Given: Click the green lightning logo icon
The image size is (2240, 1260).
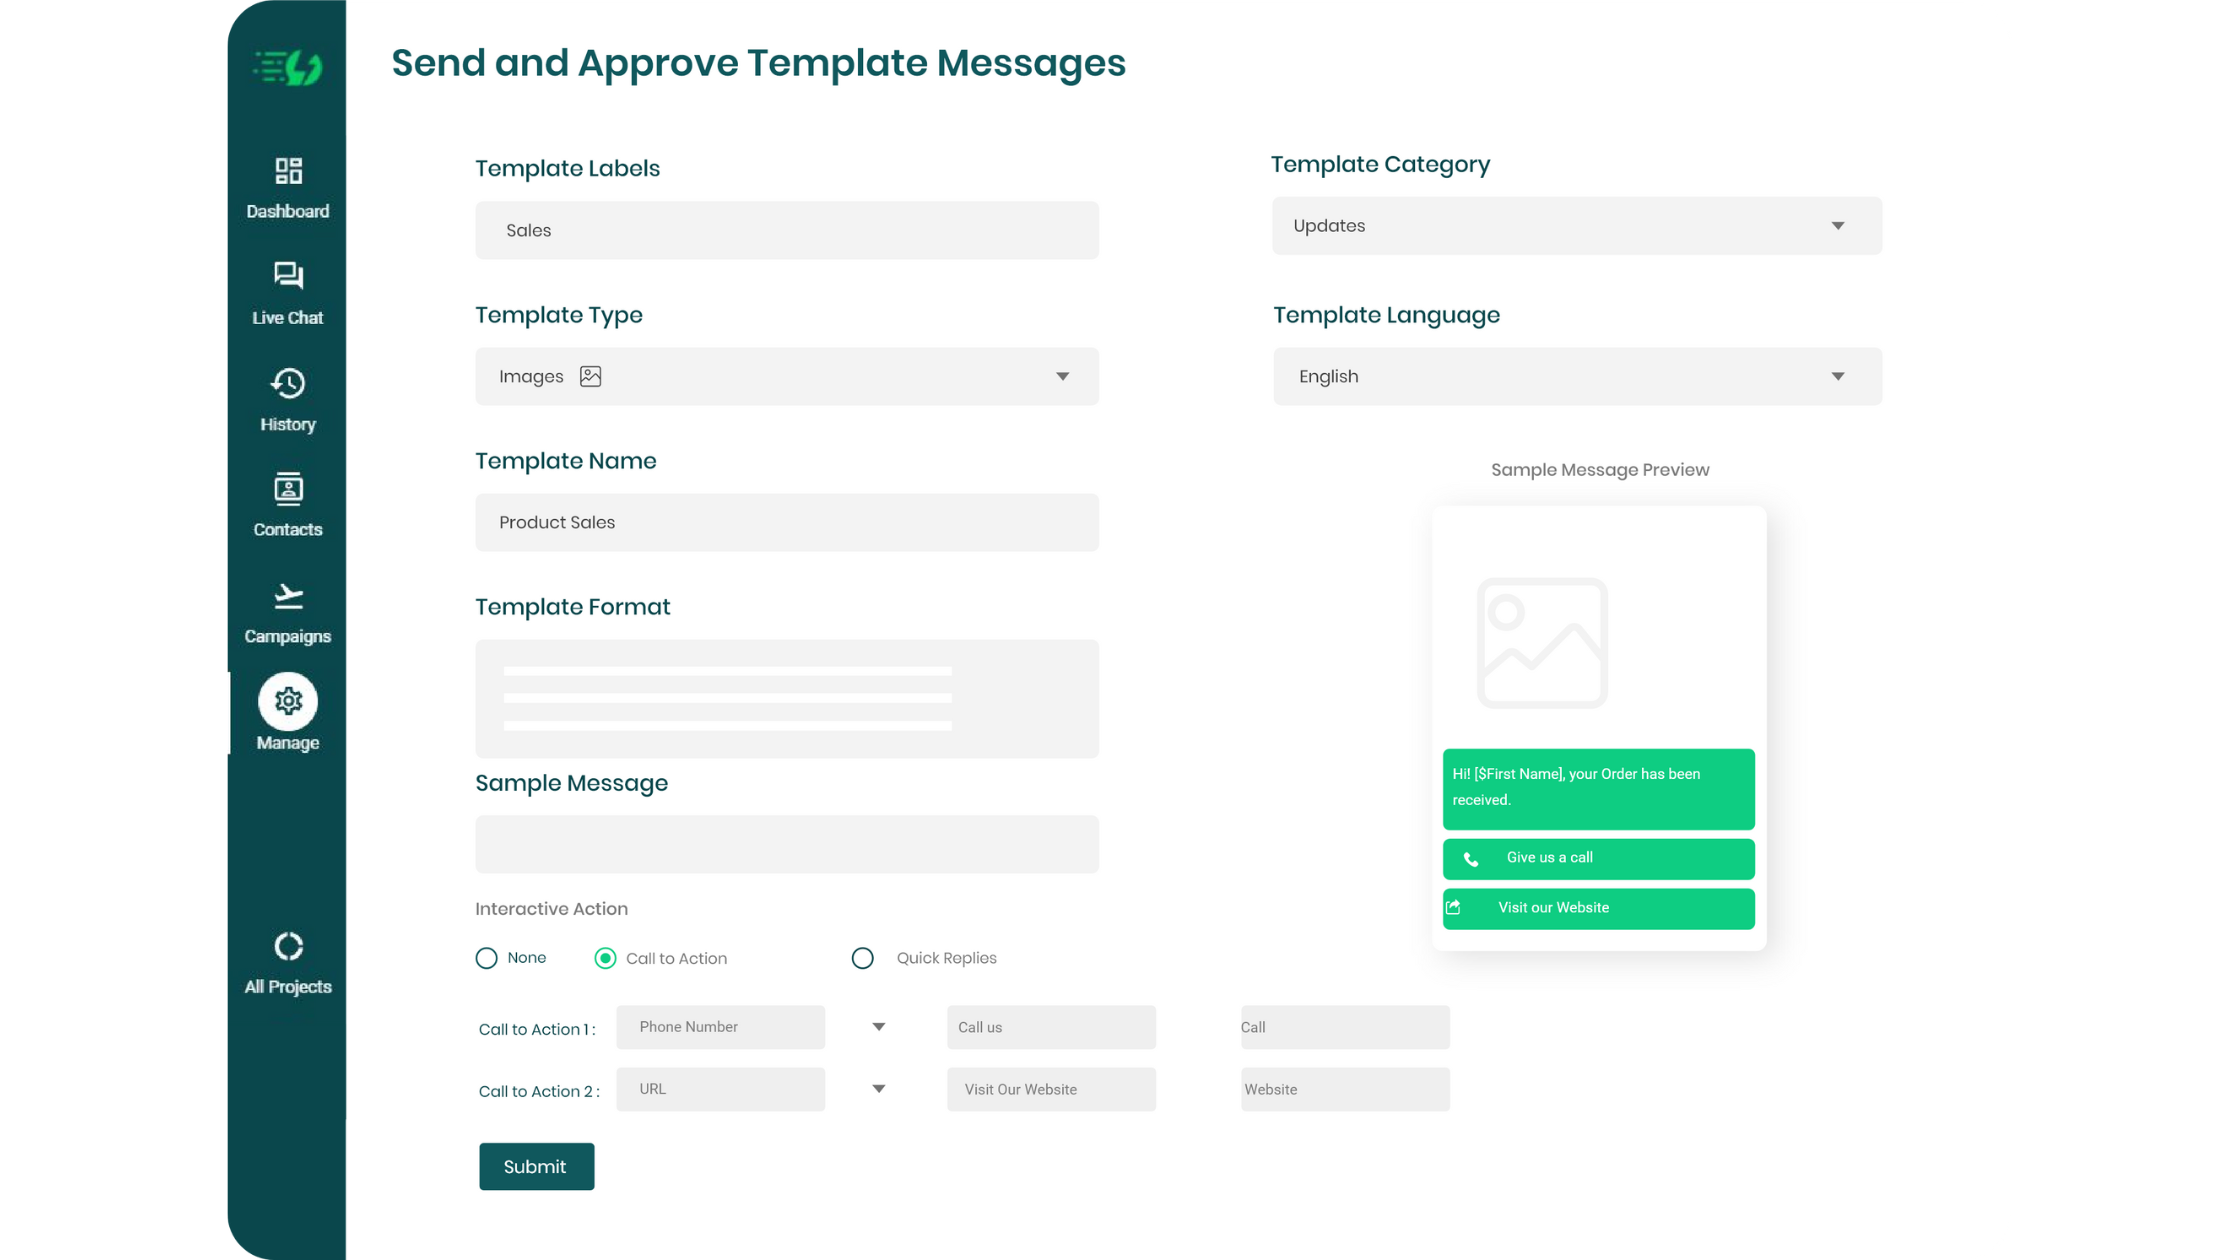Looking at the screenshot, I should 288,68.
